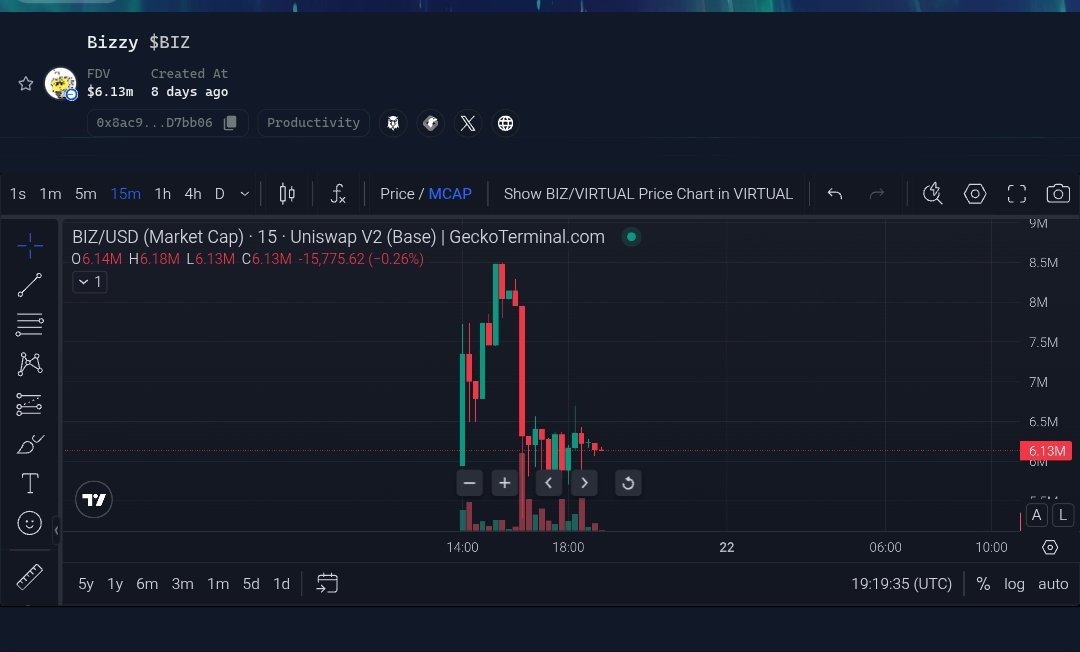Select the Text annotation tool
The image size is (1080, 652).
(30, 482)
